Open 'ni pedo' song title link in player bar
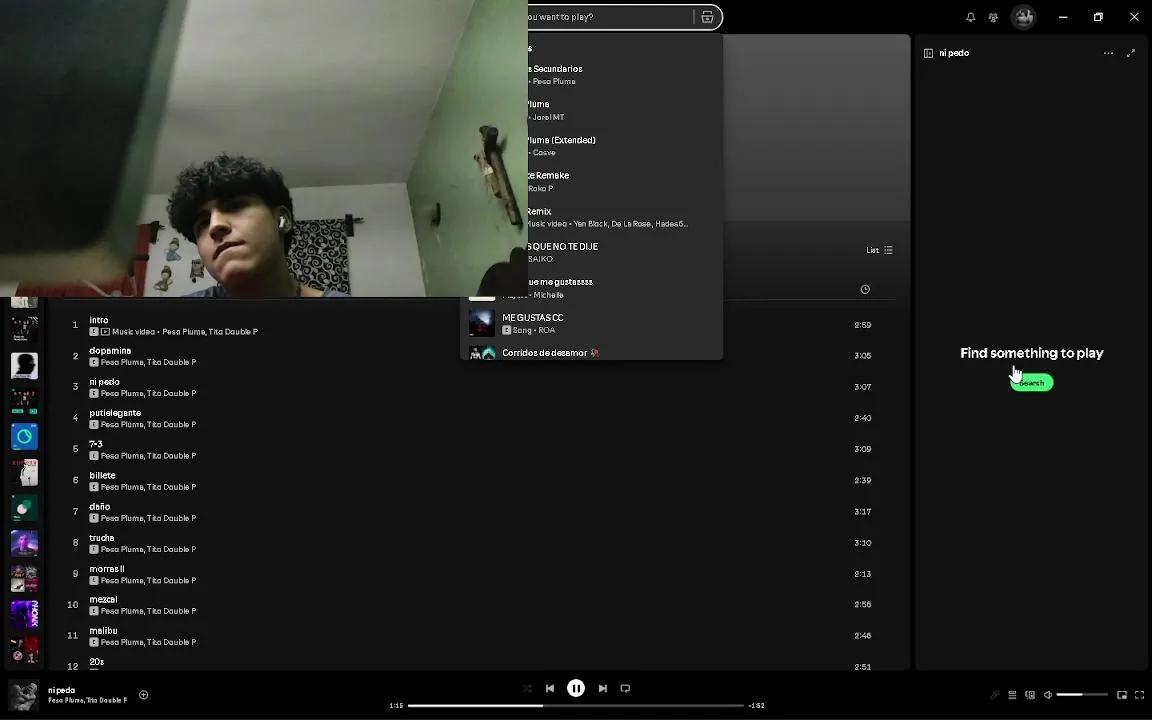Screen dimensions: 1152x720 pyautogui.click(x=62, y=690)
